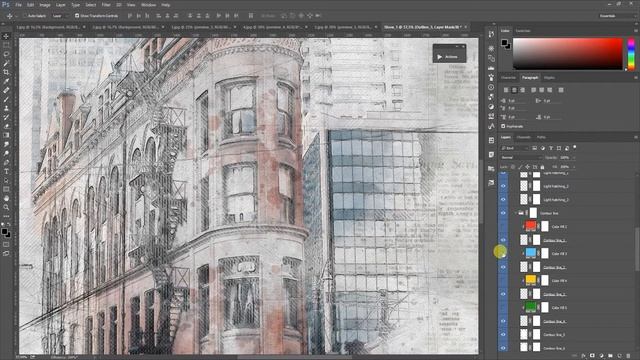Click the Quick Mask mode icon
Screen dimensions: 640x360
click(x=6, y=244)
